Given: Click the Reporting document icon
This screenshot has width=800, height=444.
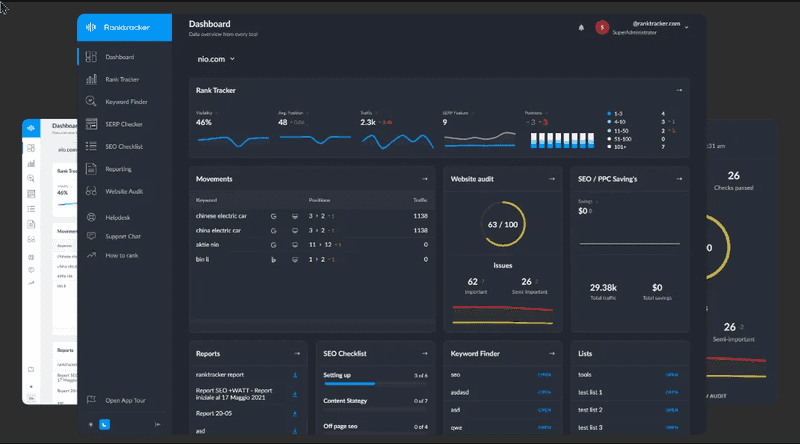Looking at the screenshot, I should (x=91, y=169).
